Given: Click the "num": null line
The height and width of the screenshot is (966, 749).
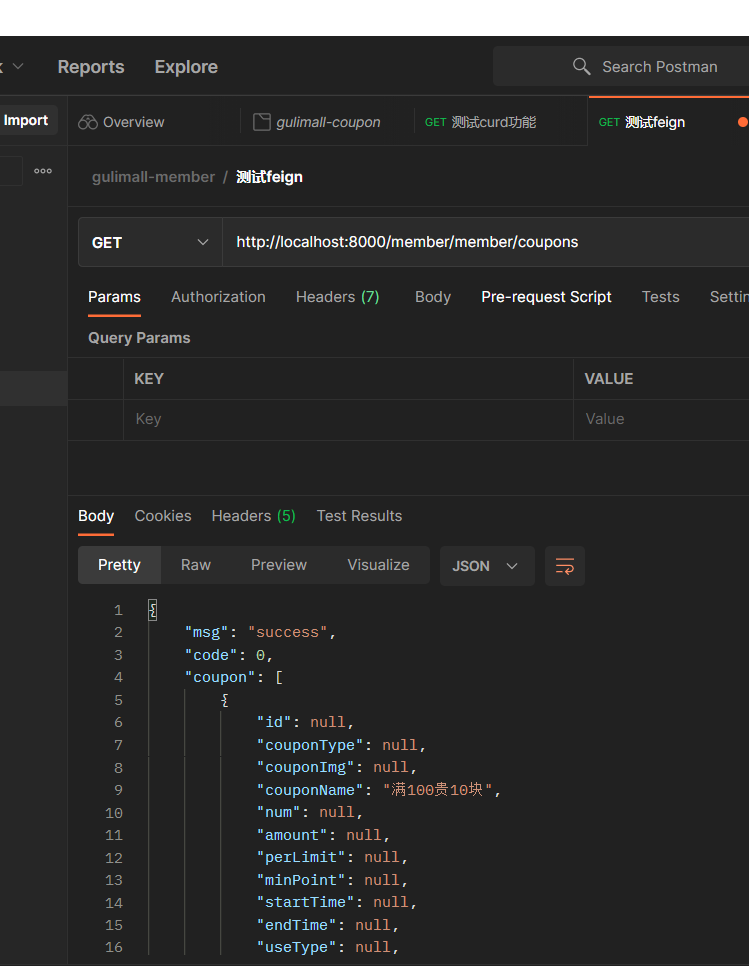Looking at the screenshot, I should click(x=310, y=813).
